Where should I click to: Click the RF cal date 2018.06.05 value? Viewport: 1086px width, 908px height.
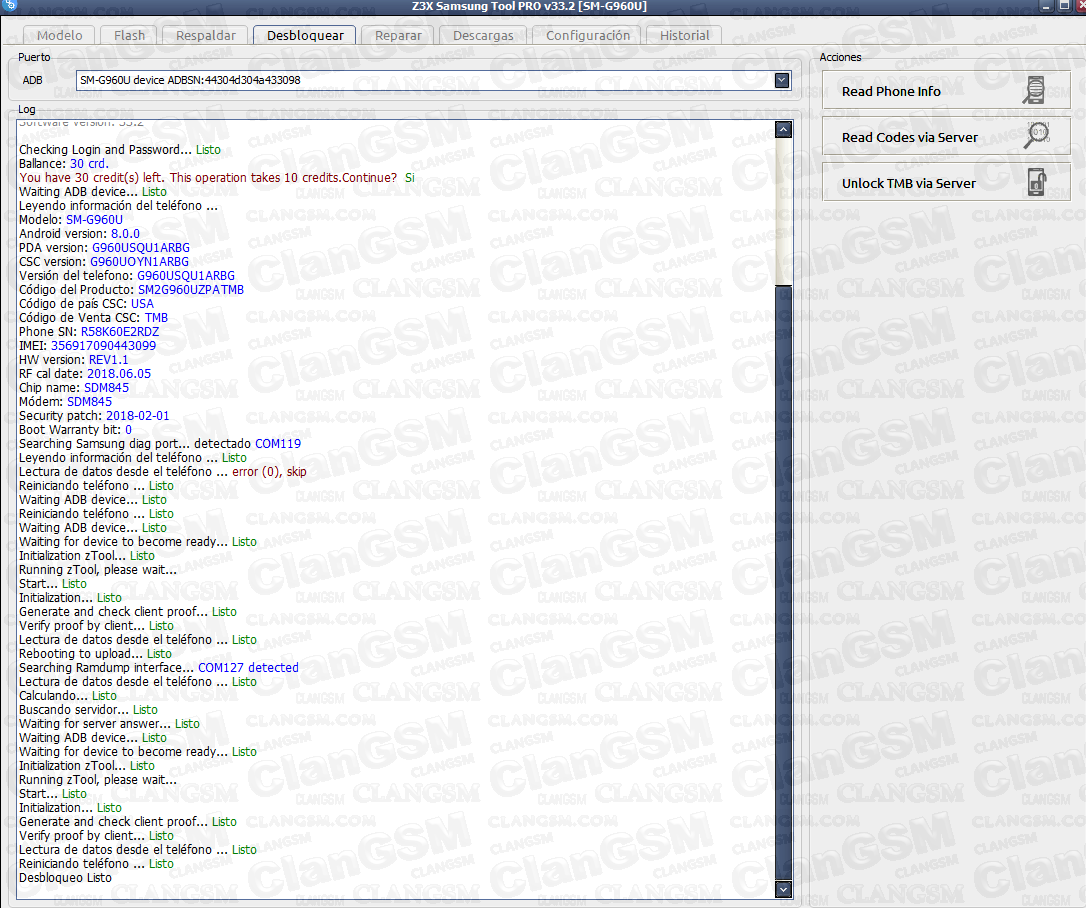coord(118,373)
